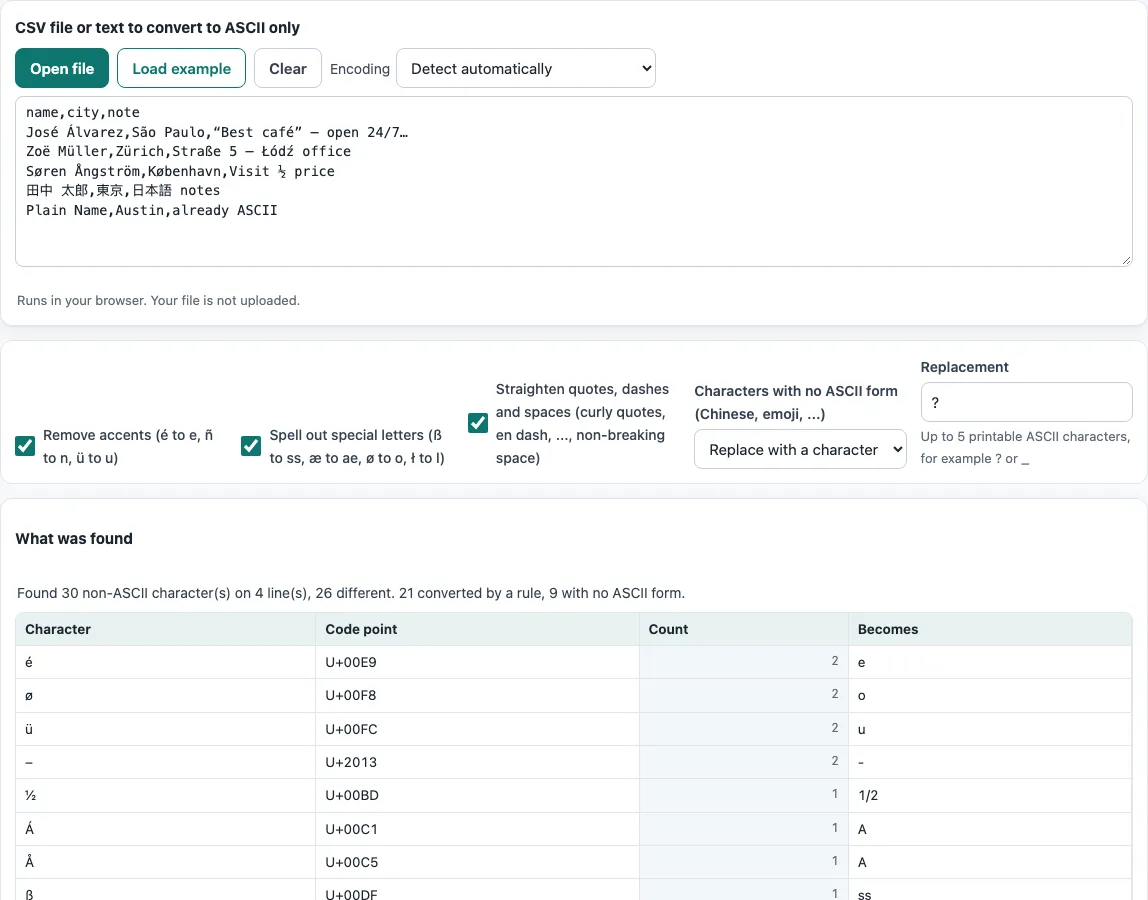Viewport: 1148px width, 900px height.
Task: Click the "Plain Name,Austin,already ASCII" line
Action: 152,210
